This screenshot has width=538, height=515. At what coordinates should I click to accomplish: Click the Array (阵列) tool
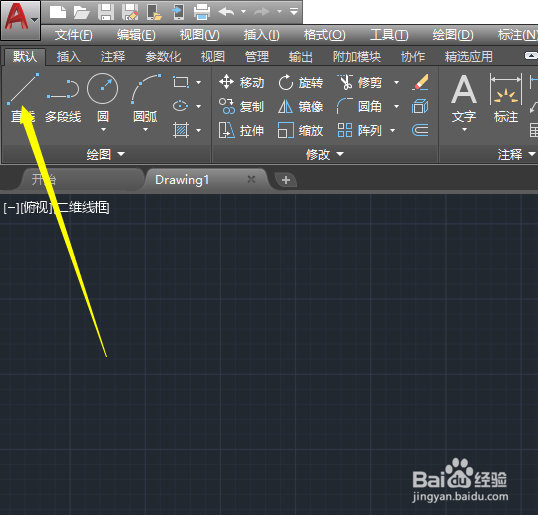click(x=359, y=130)
